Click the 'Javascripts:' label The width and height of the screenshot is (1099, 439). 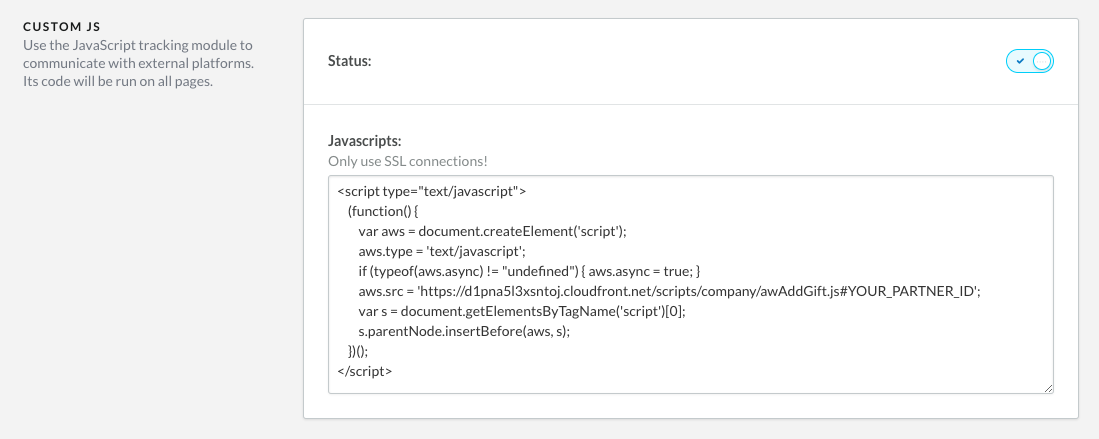(x=364, y=140)
